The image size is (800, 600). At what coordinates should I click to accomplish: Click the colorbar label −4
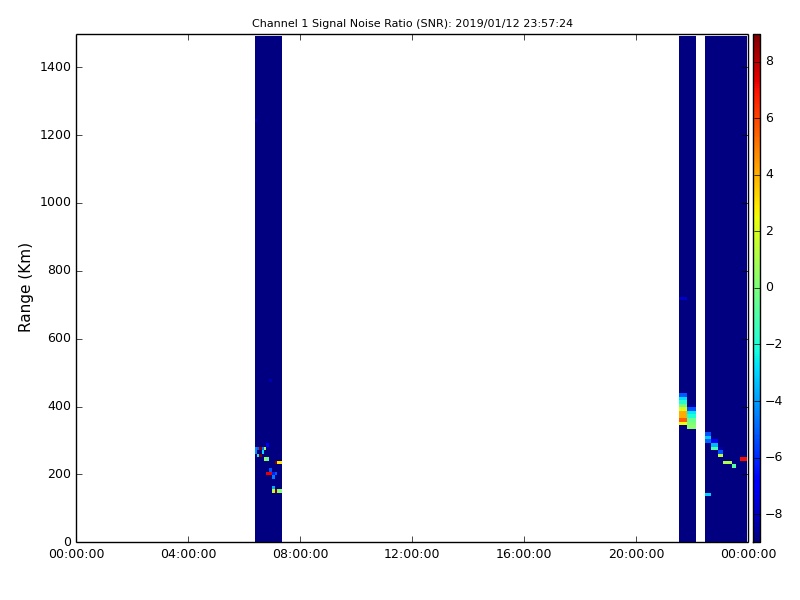774,401
